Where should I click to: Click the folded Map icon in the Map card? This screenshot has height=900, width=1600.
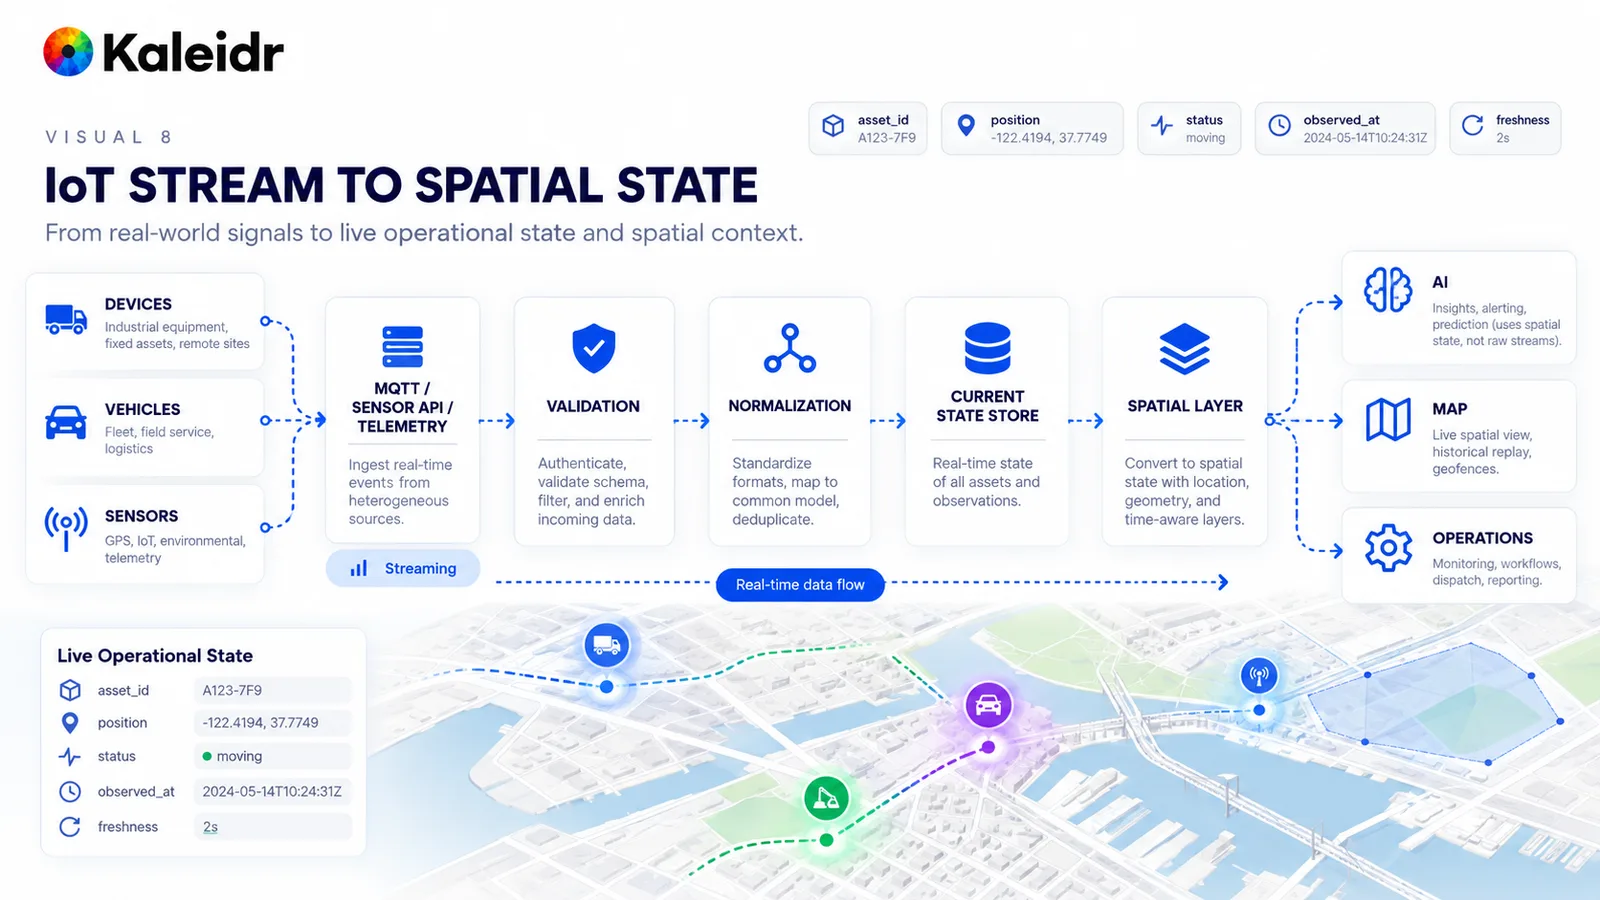pos(1388,419)
